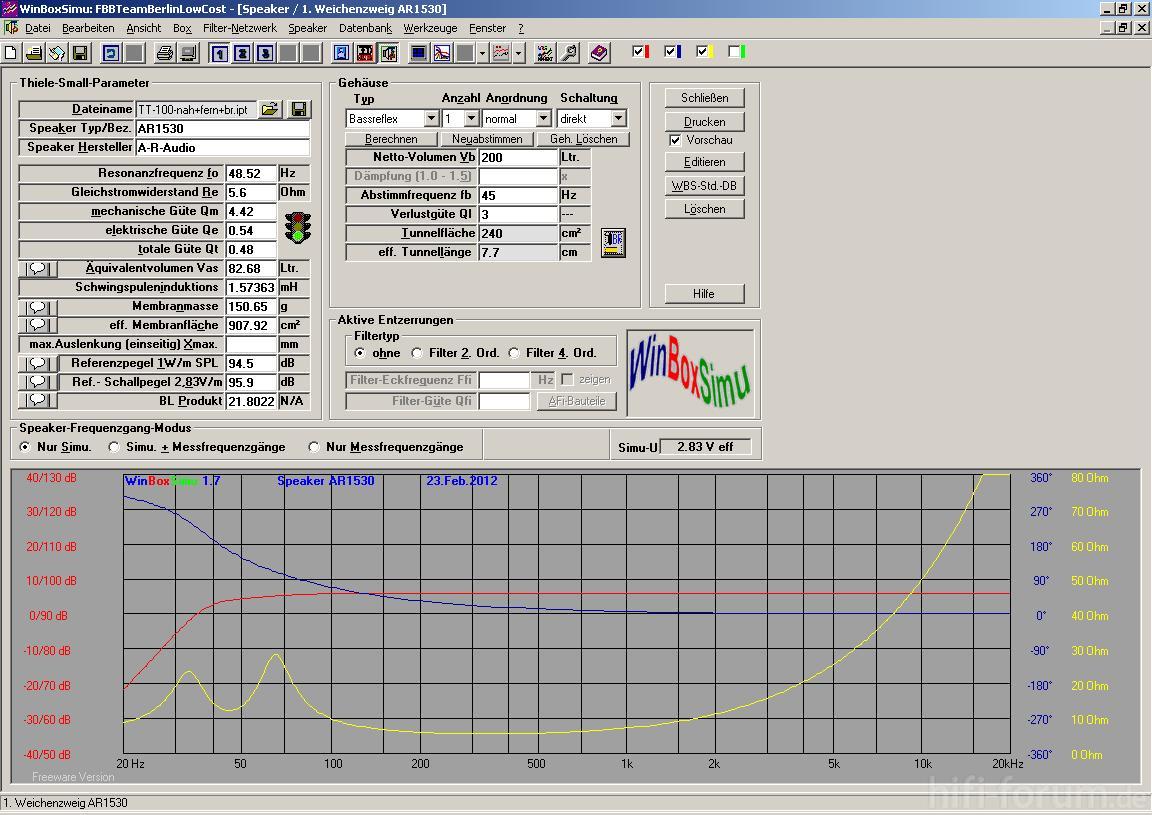This screenshot has width=1152, height=815.
Task: Click the printer icon in toolbar
Action: 165,53
